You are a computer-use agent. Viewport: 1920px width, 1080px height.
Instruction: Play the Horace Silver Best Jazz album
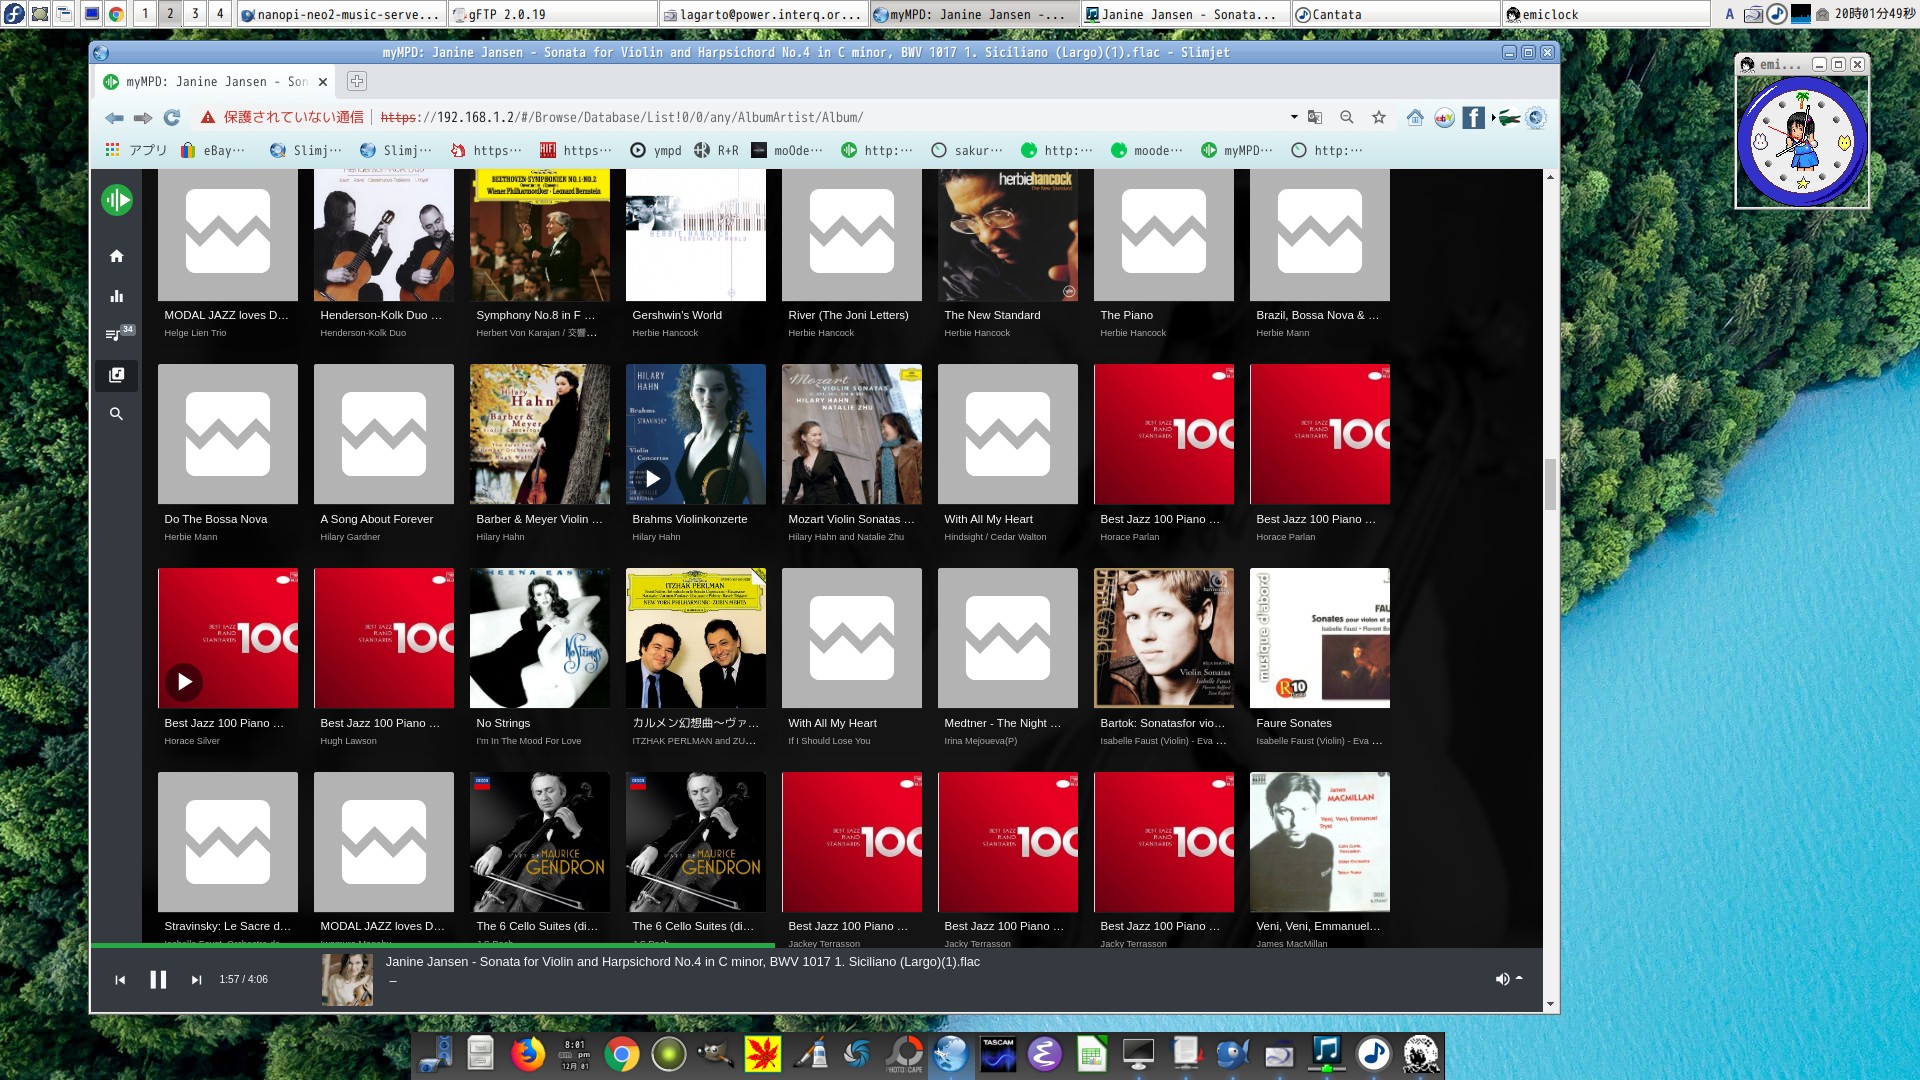(184, 682)
